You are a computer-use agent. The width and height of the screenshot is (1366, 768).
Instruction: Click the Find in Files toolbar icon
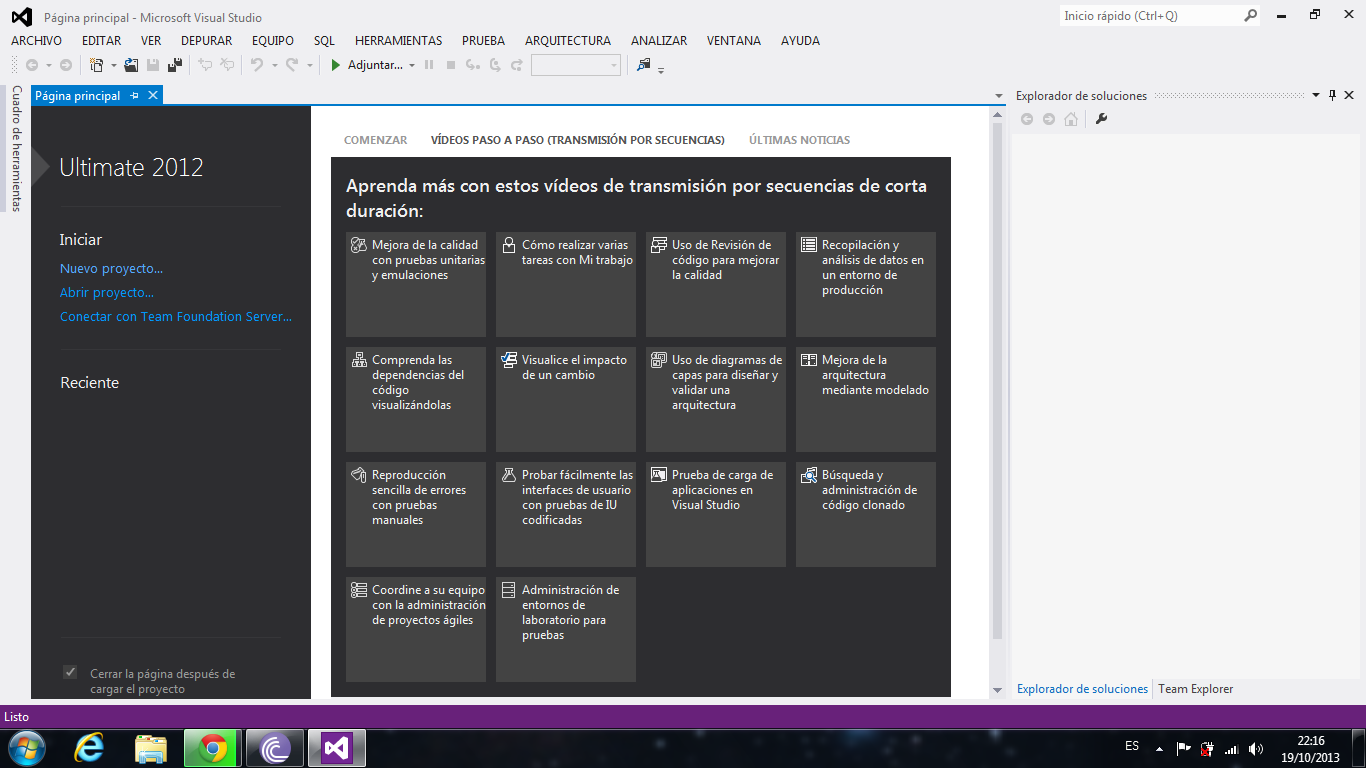tap(643, 65)
